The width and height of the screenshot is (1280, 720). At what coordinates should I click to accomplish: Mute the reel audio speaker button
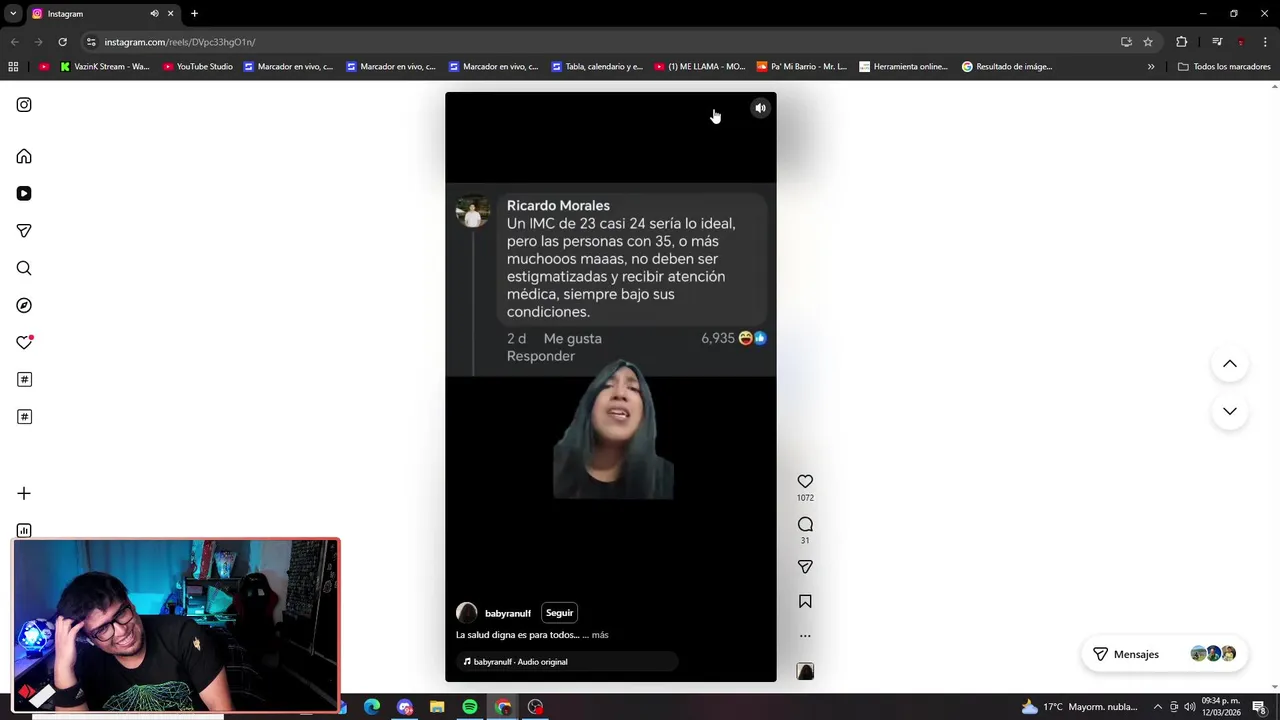760,108
